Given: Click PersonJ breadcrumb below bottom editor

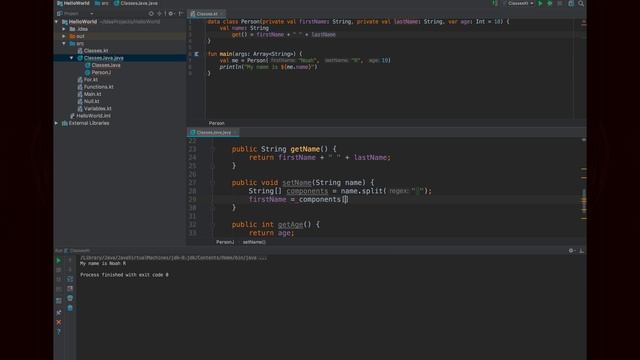Looking at the screenshot, I should click(x=225, y=242).
